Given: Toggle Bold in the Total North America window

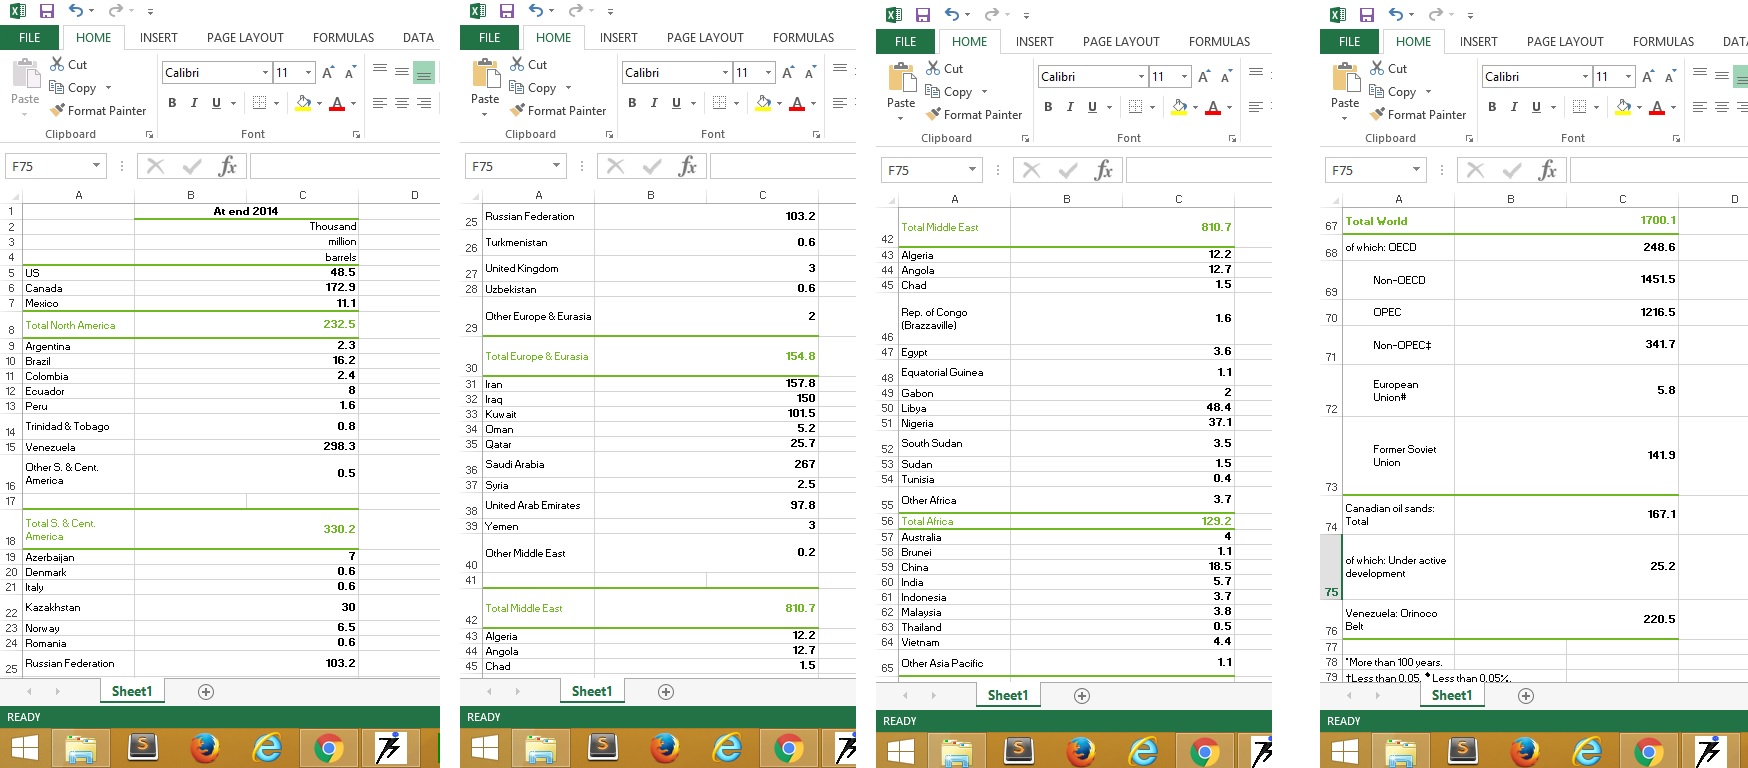Looking at the screenshot, I should 172,103.
